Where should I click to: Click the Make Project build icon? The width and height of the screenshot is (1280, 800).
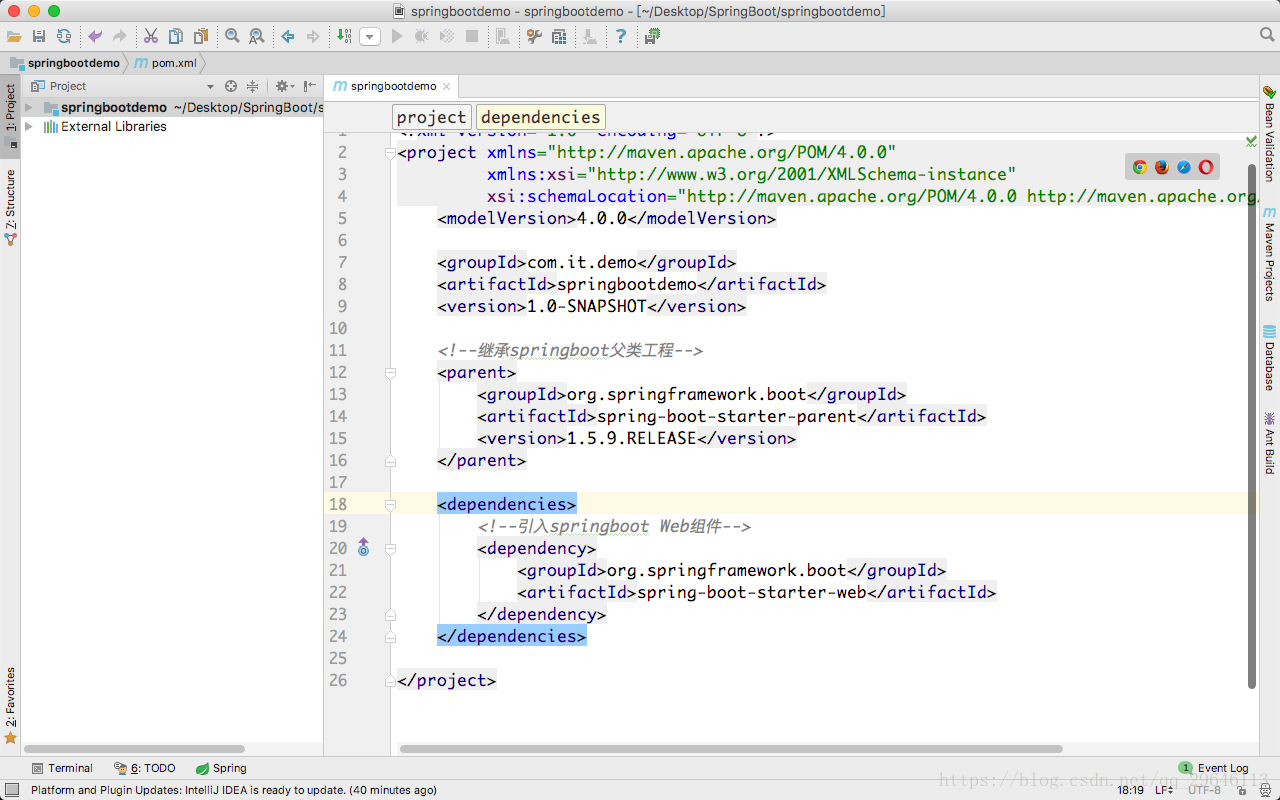click(x=344, y=36)
